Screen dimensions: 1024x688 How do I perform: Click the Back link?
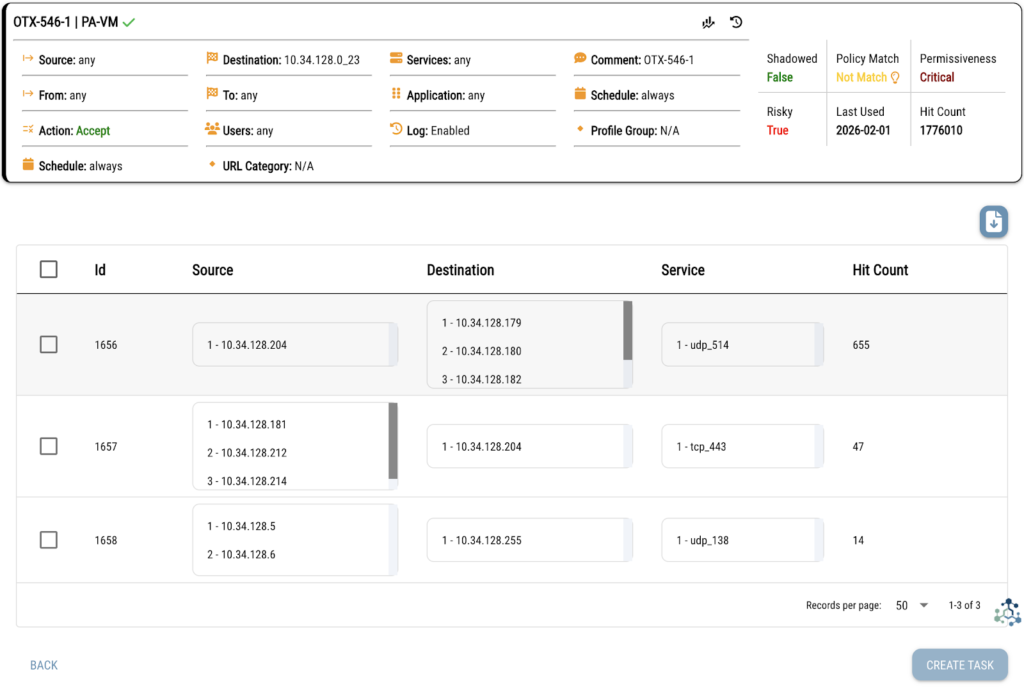[44, 665]
